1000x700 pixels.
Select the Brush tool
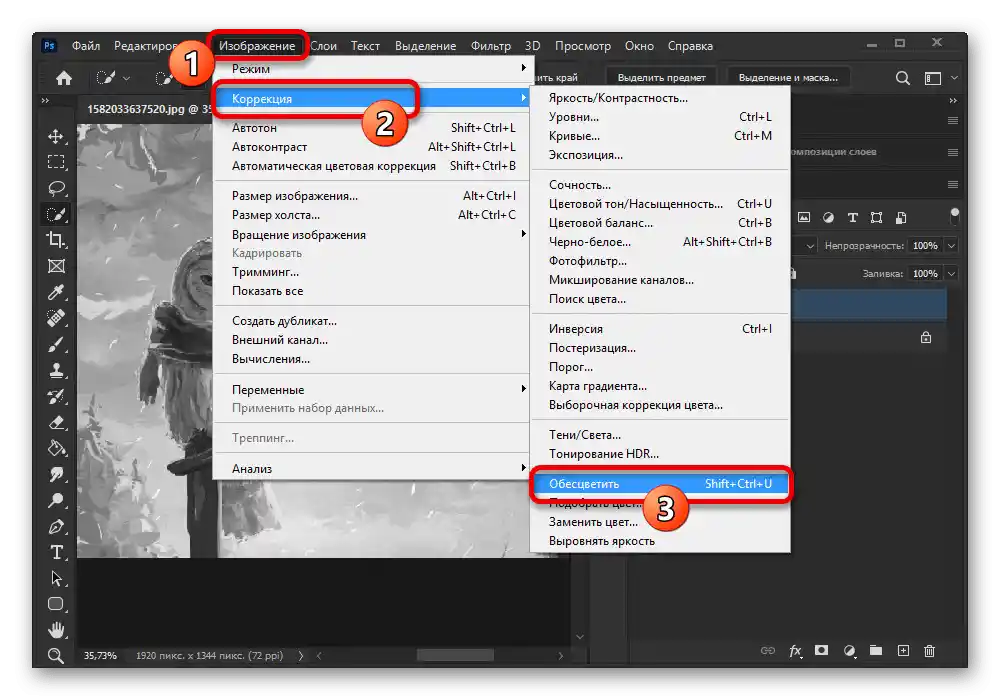point(57,346)
